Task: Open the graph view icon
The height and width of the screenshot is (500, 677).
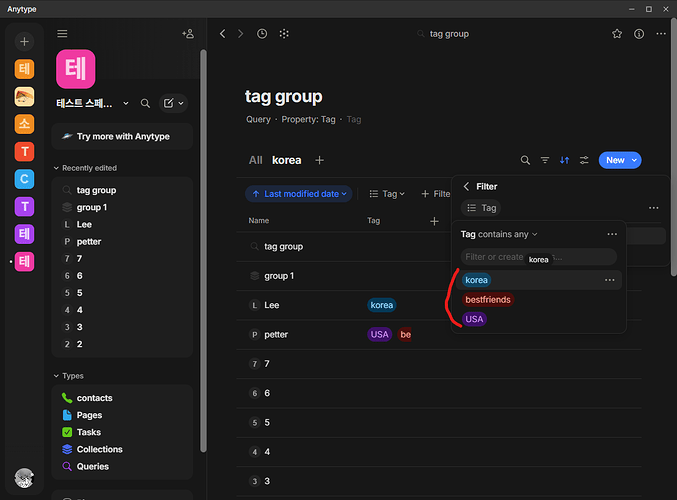Action: [284, 34]
